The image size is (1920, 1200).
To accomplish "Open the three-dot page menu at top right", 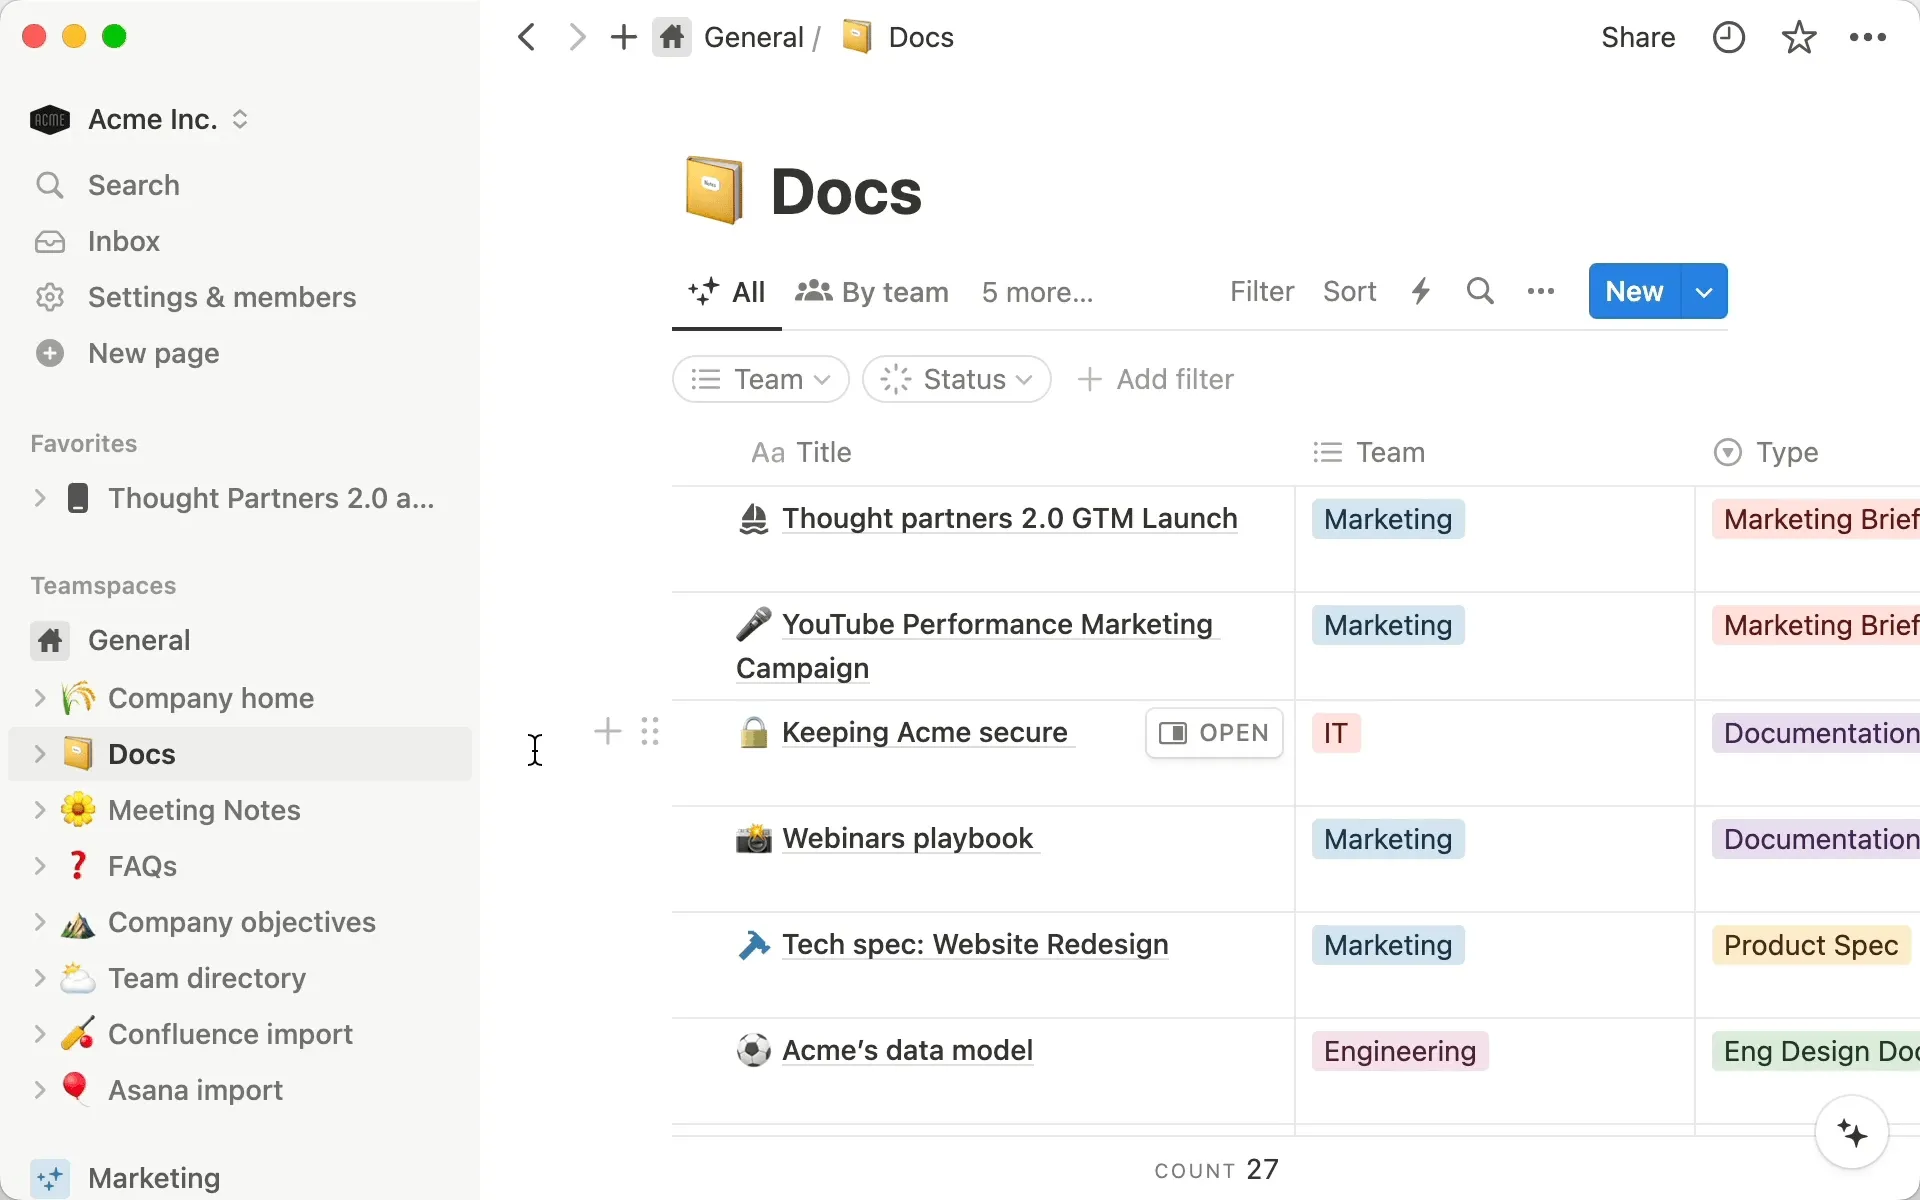I will pos(1868,38).
